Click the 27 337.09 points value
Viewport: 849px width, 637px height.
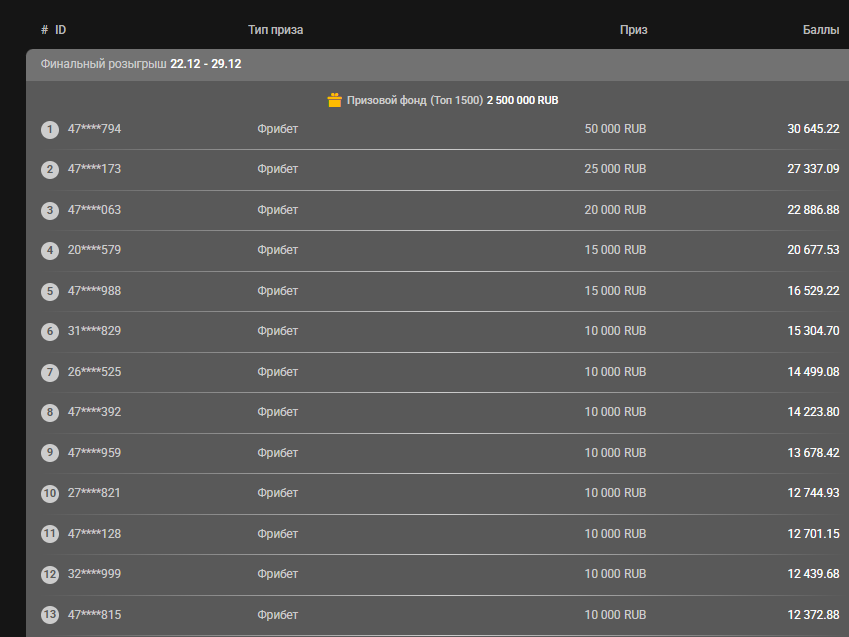coord(813,169)
